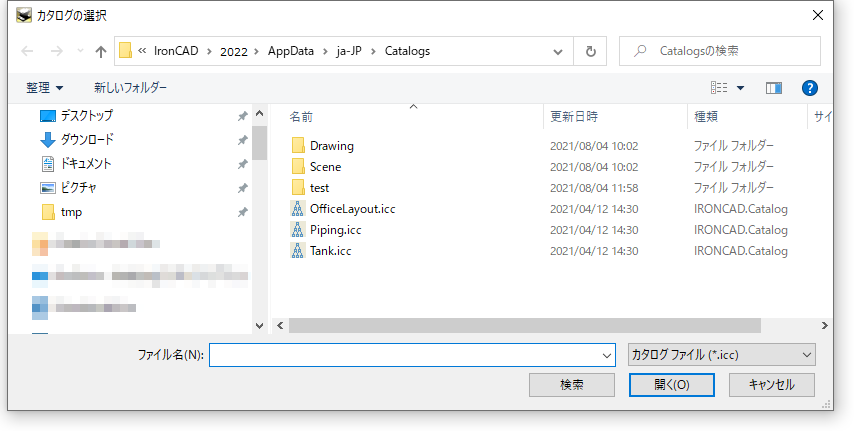Click the Up one level arrow icon
Image resolution: width=854 pixels, height=431 pixels.
pyautogui.click(x=100, y=51)
